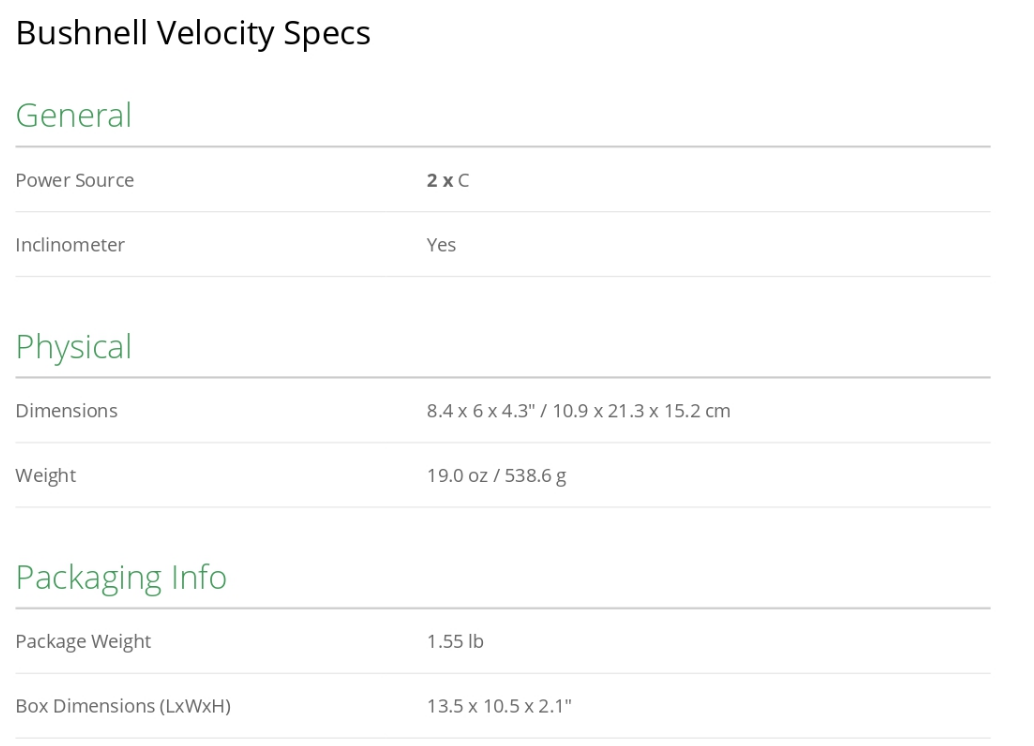Click the Package Weight label
This screenshot has height=746, width=1034.
point(83,642)
